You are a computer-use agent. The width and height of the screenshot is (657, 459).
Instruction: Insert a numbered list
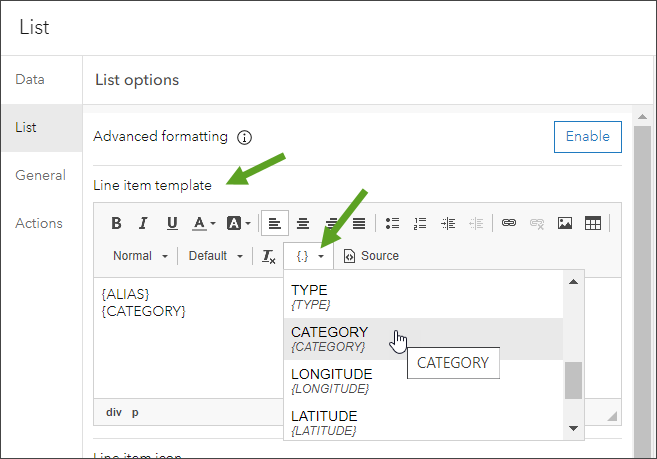[x=420, y=223]
